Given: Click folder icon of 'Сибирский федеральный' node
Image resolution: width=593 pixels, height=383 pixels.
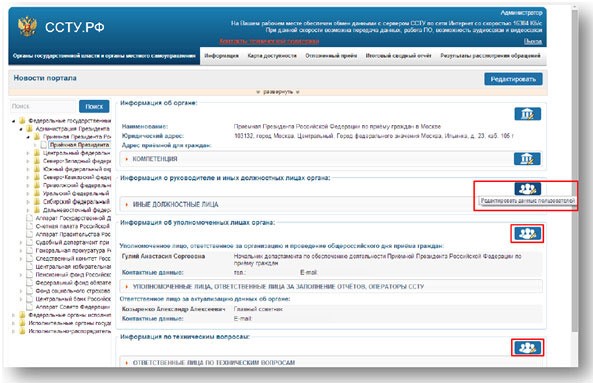Looking at the screenshot, I should point(37,202).
